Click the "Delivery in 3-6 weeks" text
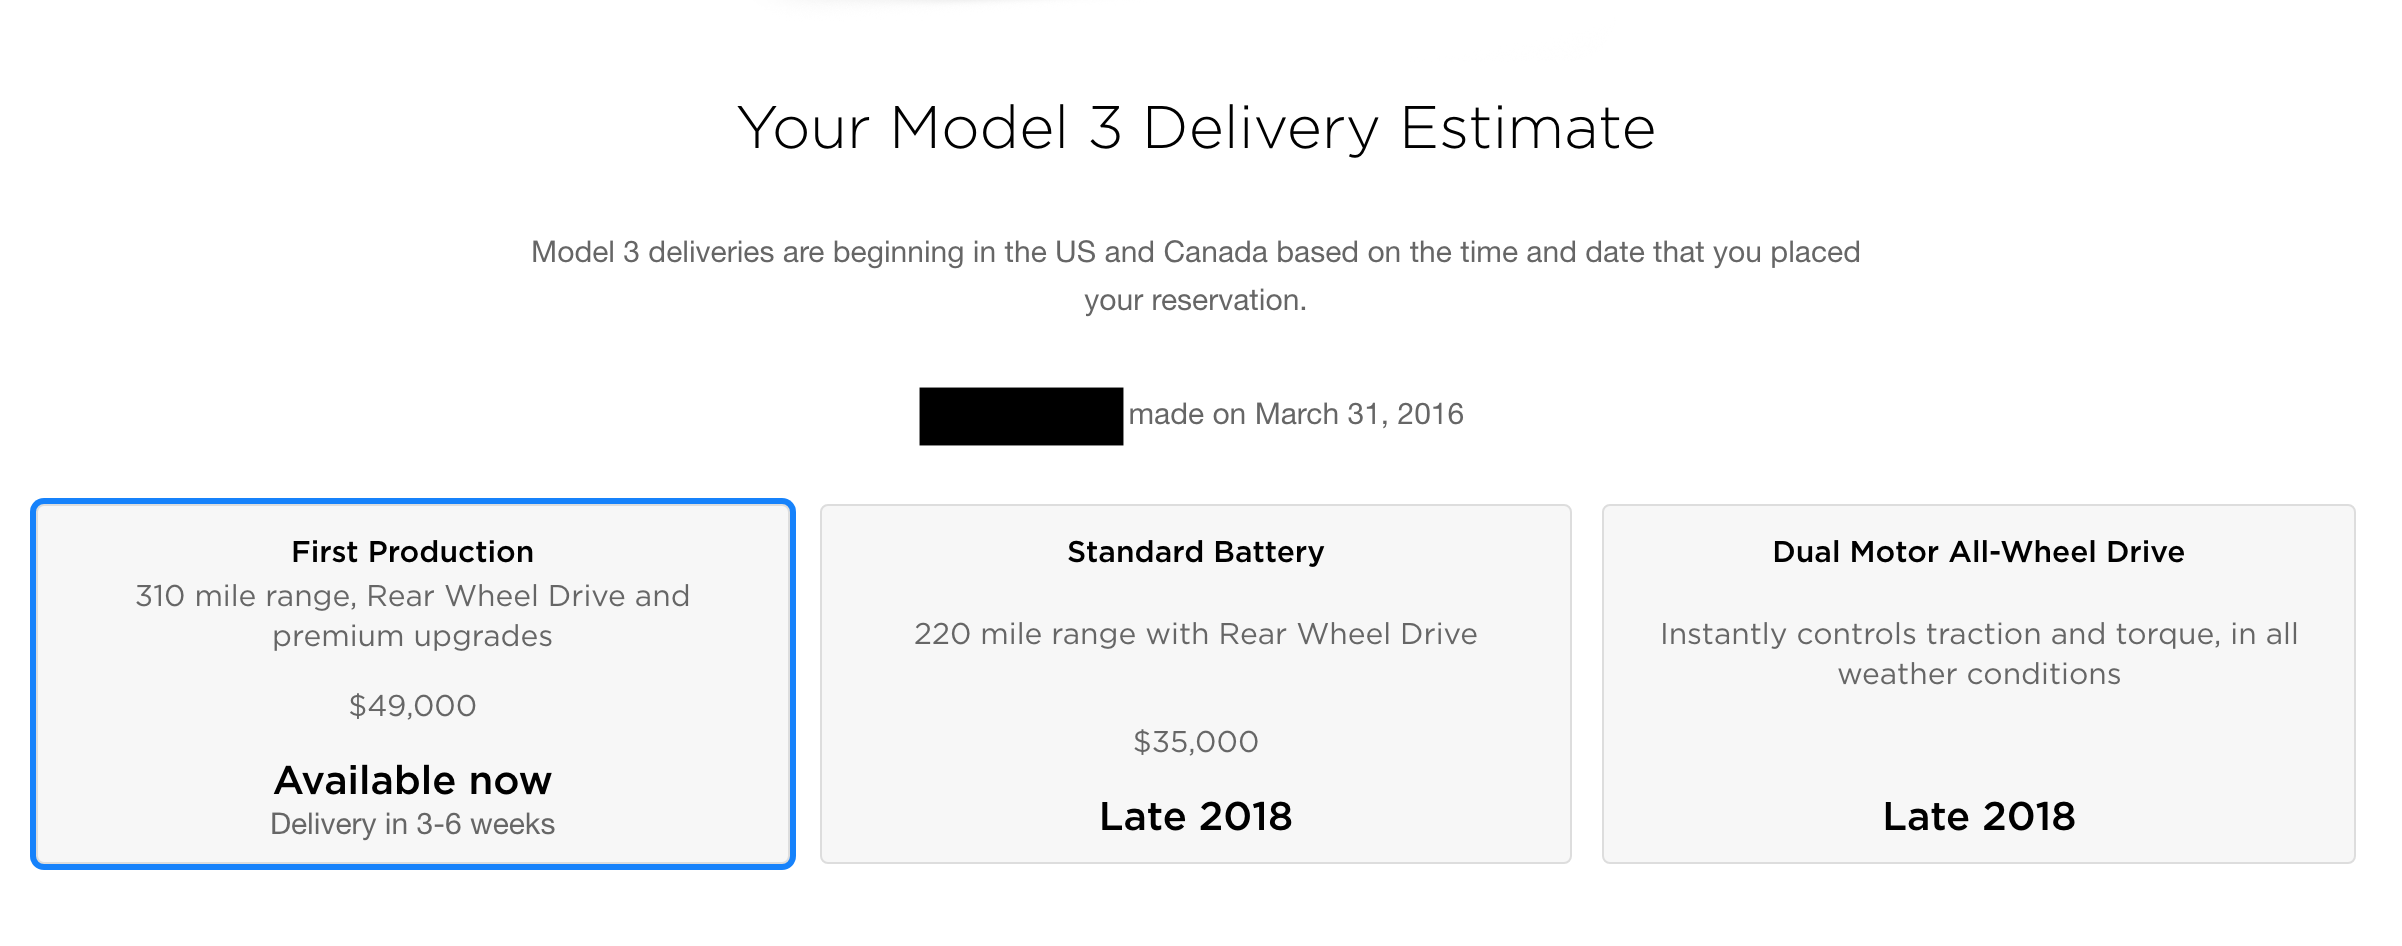The image size is (2402, 946). [412, 824]
